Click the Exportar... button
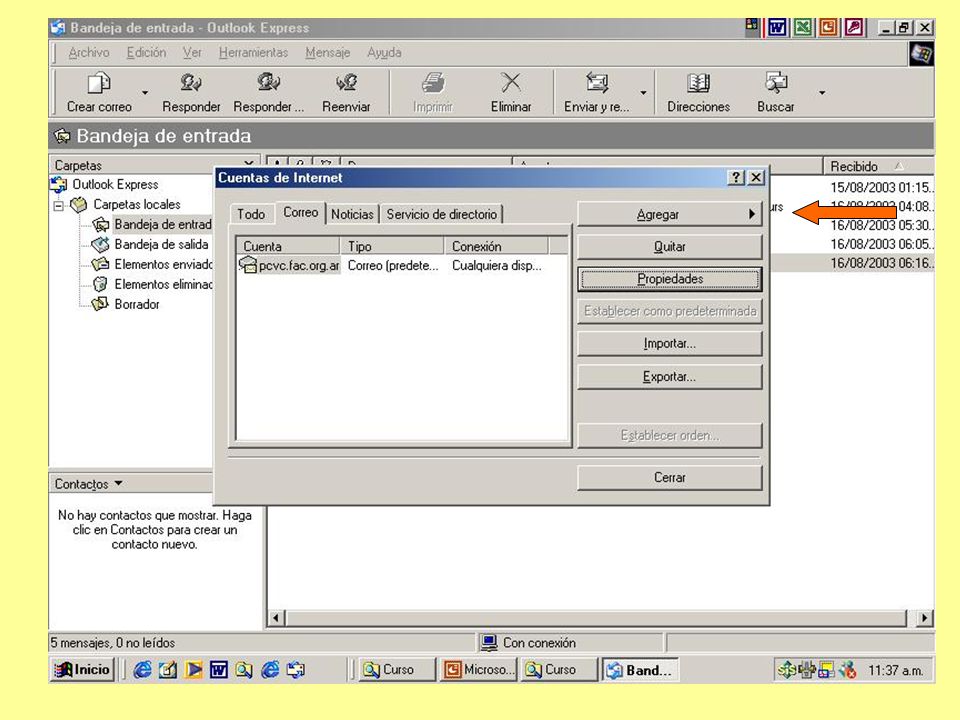Image resolution: width=960 pixels, height=720 pixels. click(670, 377)
